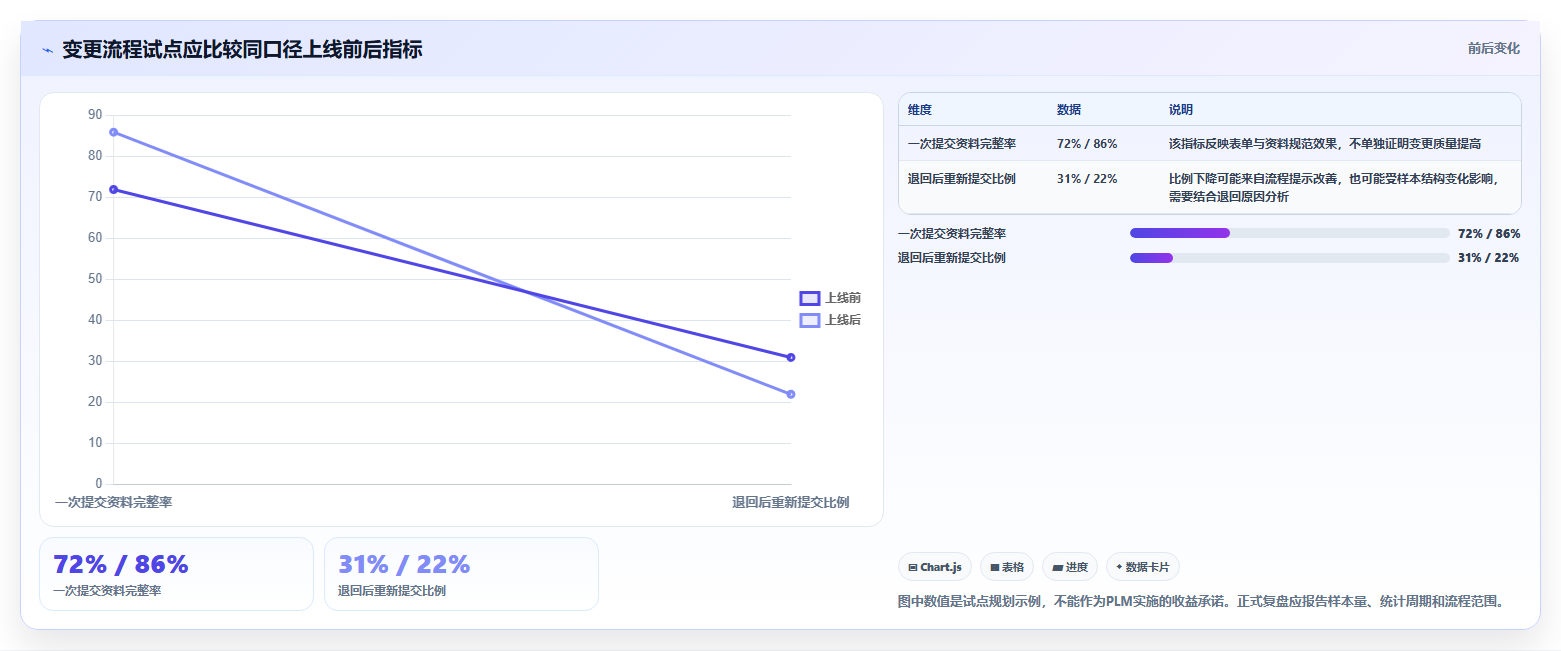Click the y-axis label 50
Screen dimensions: 1561x651
point(95,279)
